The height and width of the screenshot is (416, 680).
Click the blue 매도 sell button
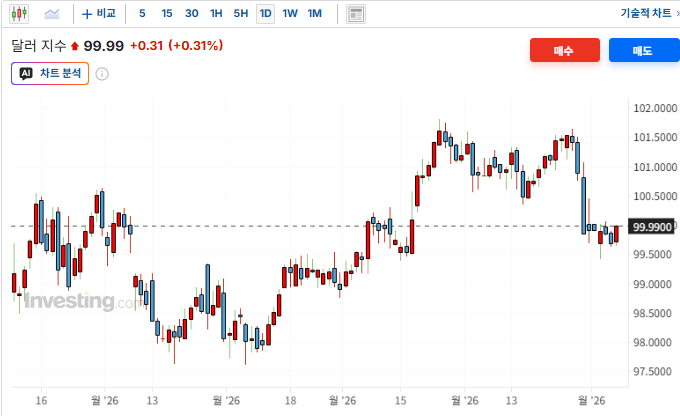[644, 50]
